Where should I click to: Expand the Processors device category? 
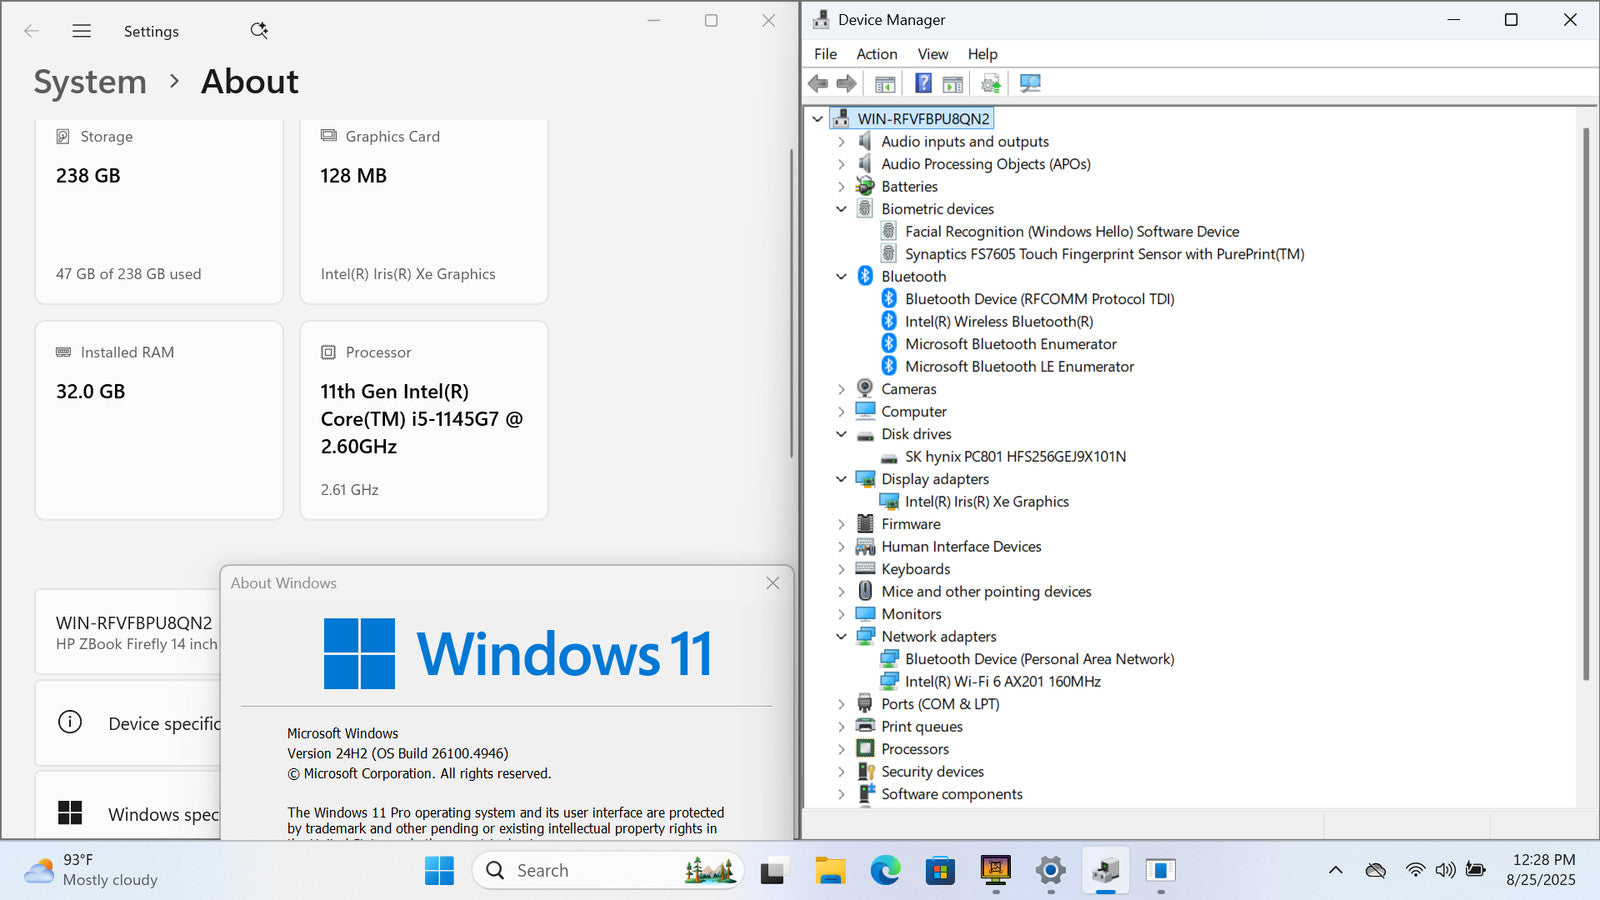(x=841, y=749)
